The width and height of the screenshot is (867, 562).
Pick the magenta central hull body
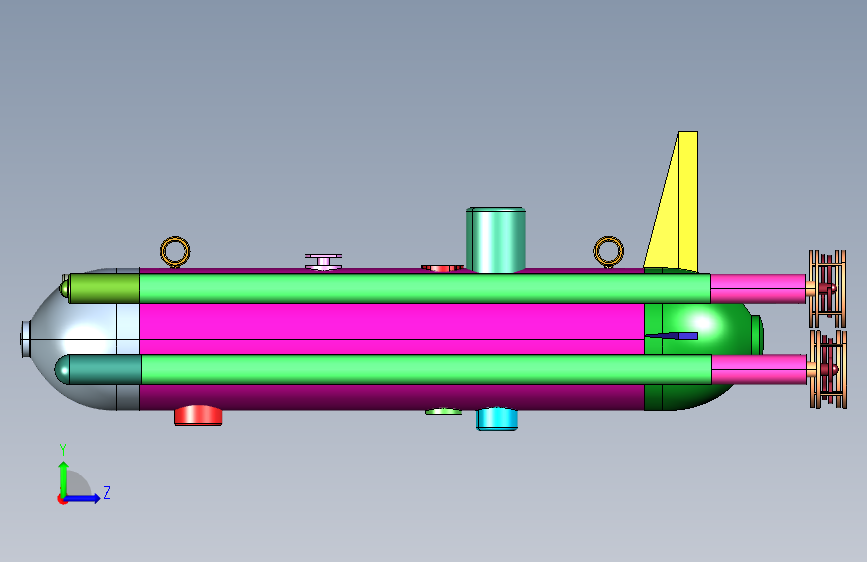(391, 329)
